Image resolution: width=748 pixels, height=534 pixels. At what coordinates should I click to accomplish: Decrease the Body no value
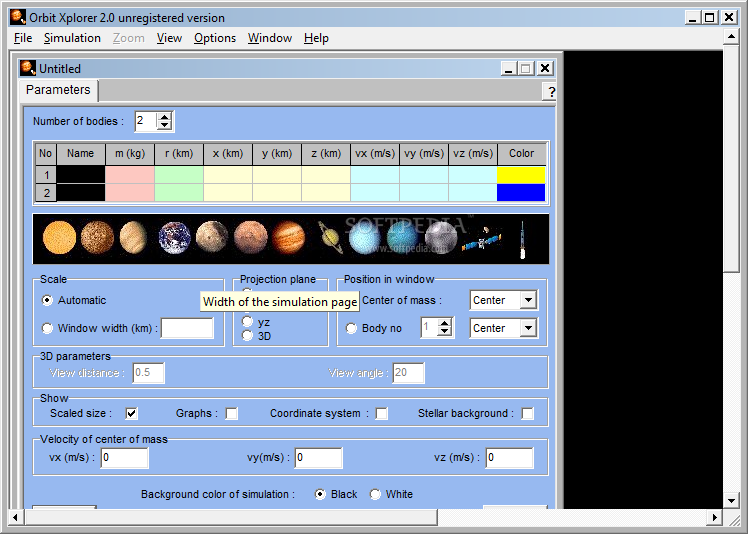(x=445, y=332)
